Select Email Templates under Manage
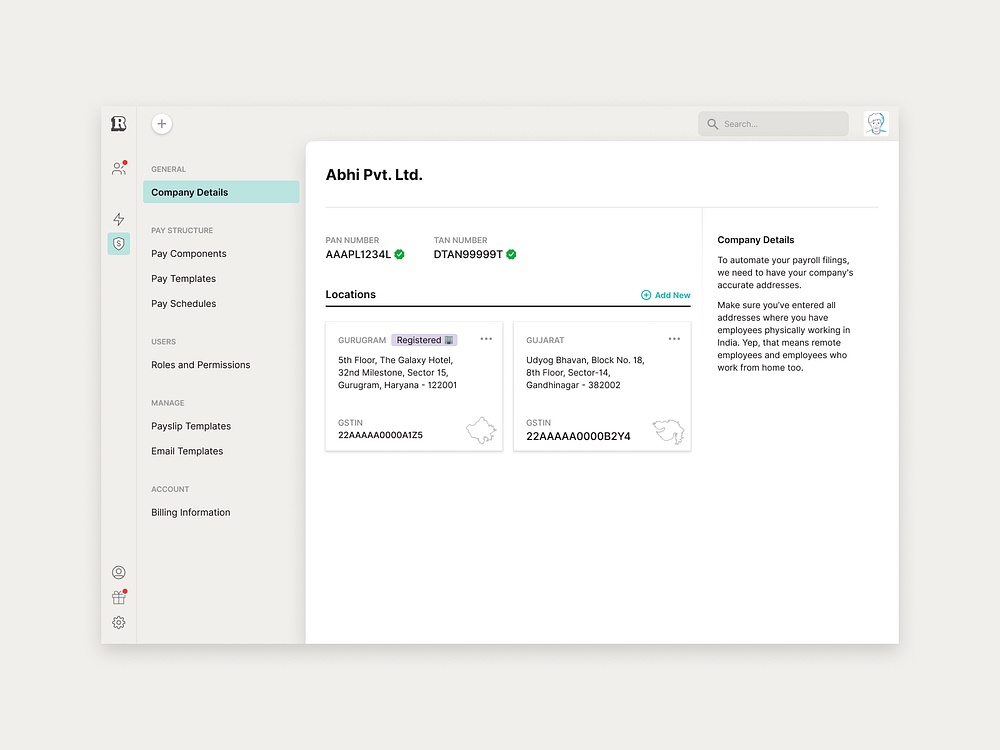 click(187, 451)
